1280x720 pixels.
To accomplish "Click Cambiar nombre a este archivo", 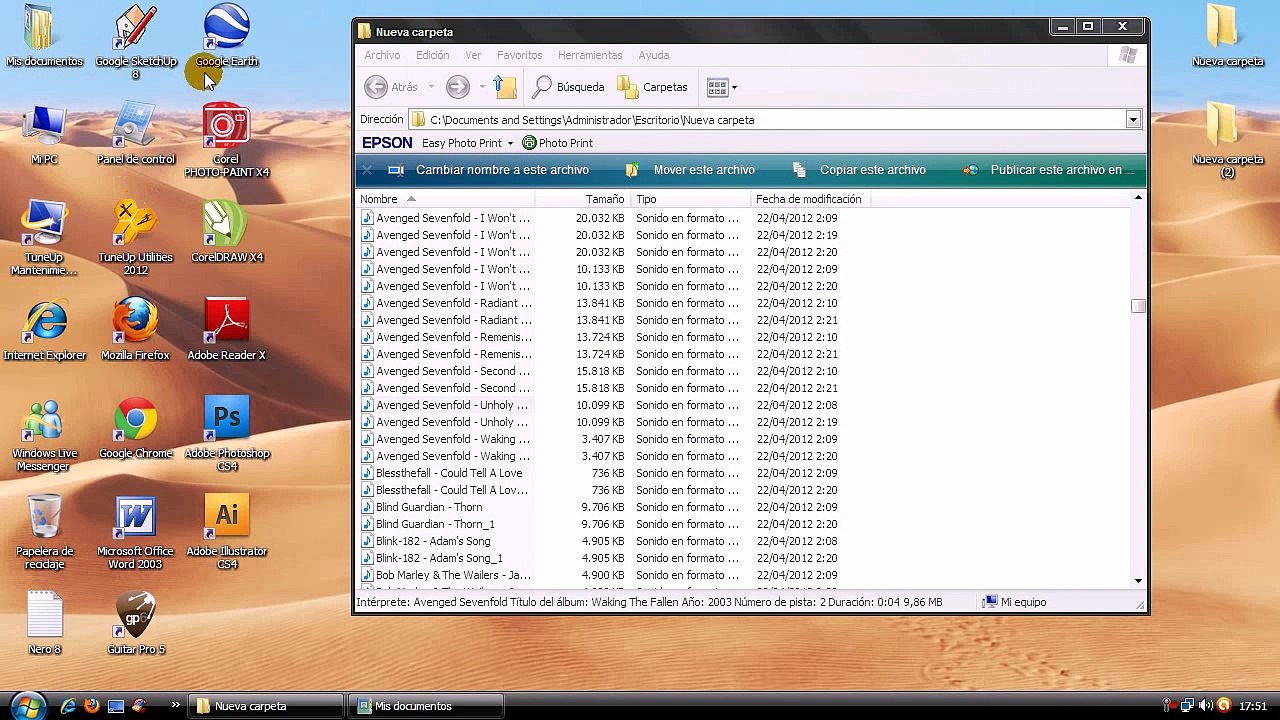I will pyautogui.click(x=489, y=170).
